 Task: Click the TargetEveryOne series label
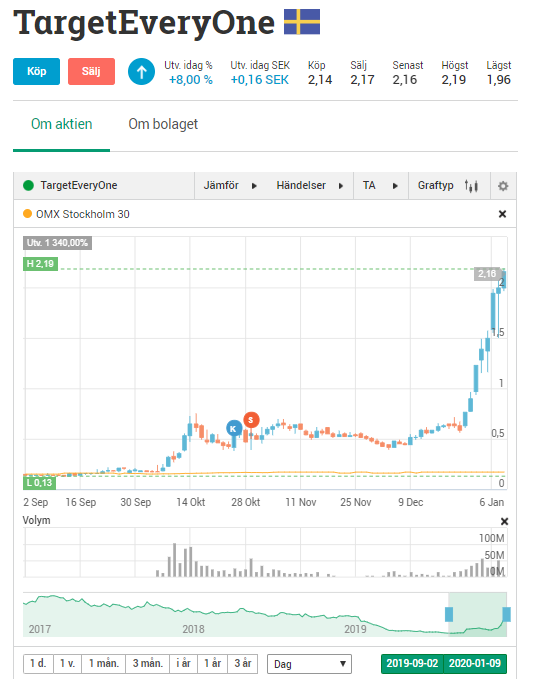(x=79, y=186)
